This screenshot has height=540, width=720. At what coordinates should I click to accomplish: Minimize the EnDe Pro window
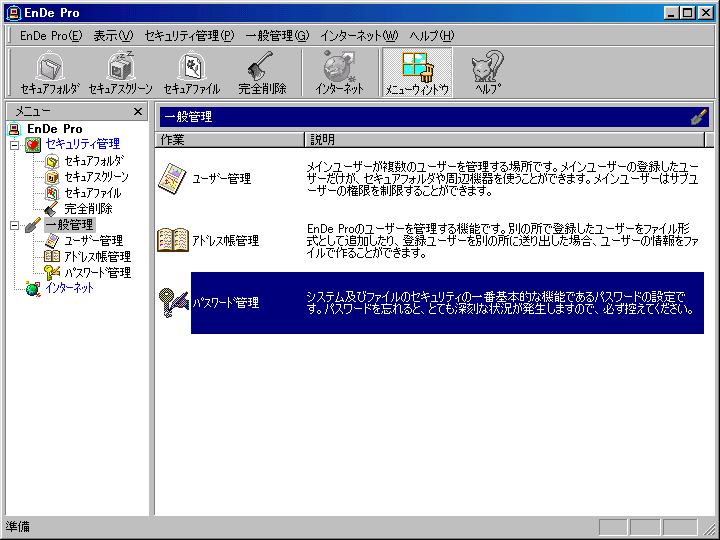(671, 13)
